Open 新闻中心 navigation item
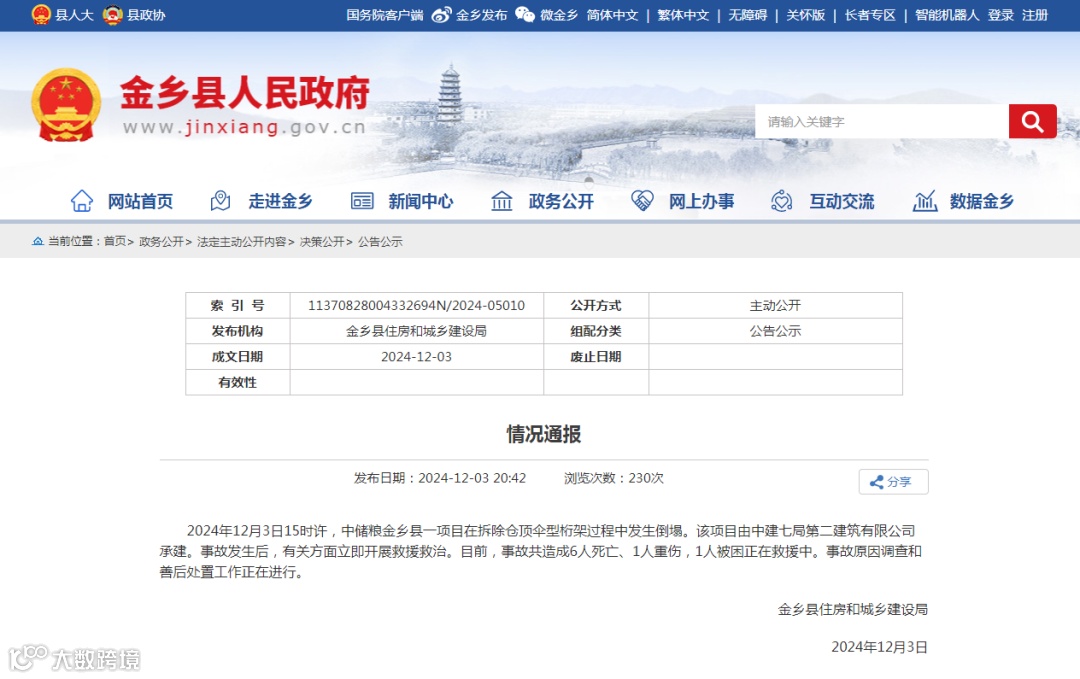The height and width of the screenshot is (679, 1080). [421, 201]
